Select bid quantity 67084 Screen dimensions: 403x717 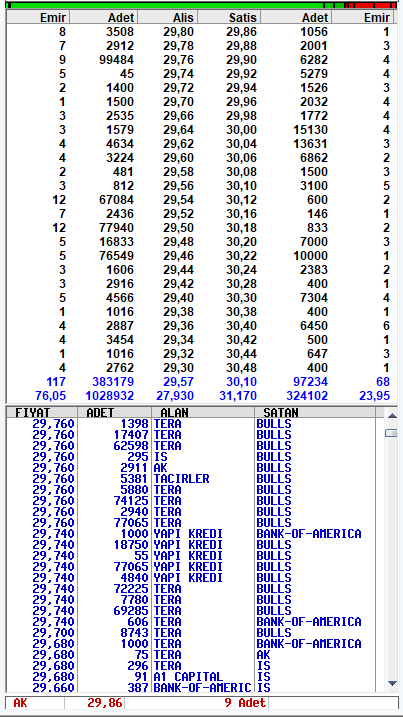tap(116, 200)
